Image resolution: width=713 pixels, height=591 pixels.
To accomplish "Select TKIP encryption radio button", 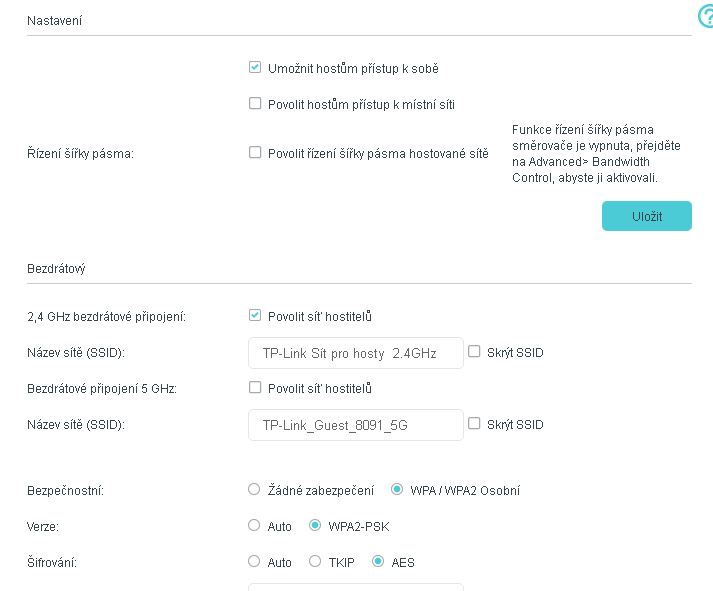I will tap(315, 562).
